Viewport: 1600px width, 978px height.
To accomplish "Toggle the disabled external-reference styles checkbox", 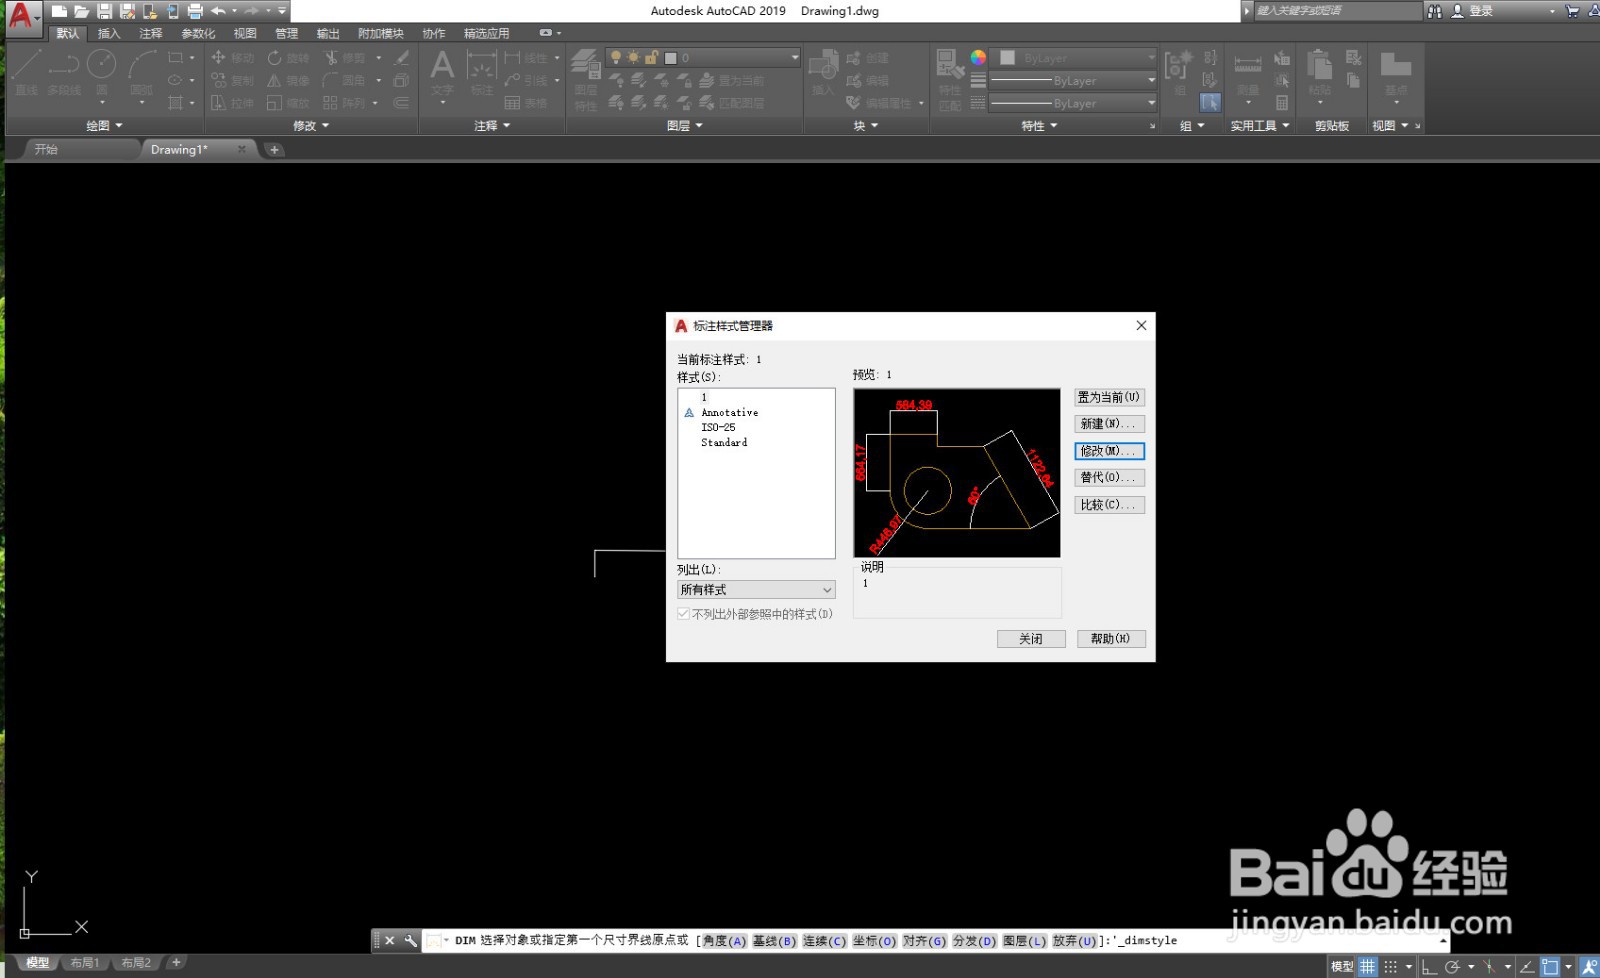I will (x=684, y=614).
